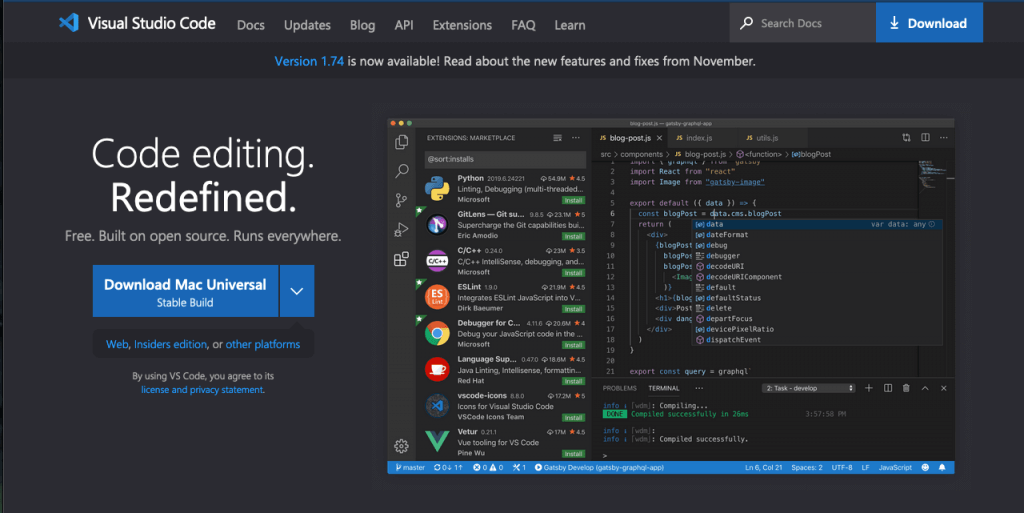The image size is (1024, 513).
Task: Click the notifications bell in status bar
Action: (x=942, y=467)
